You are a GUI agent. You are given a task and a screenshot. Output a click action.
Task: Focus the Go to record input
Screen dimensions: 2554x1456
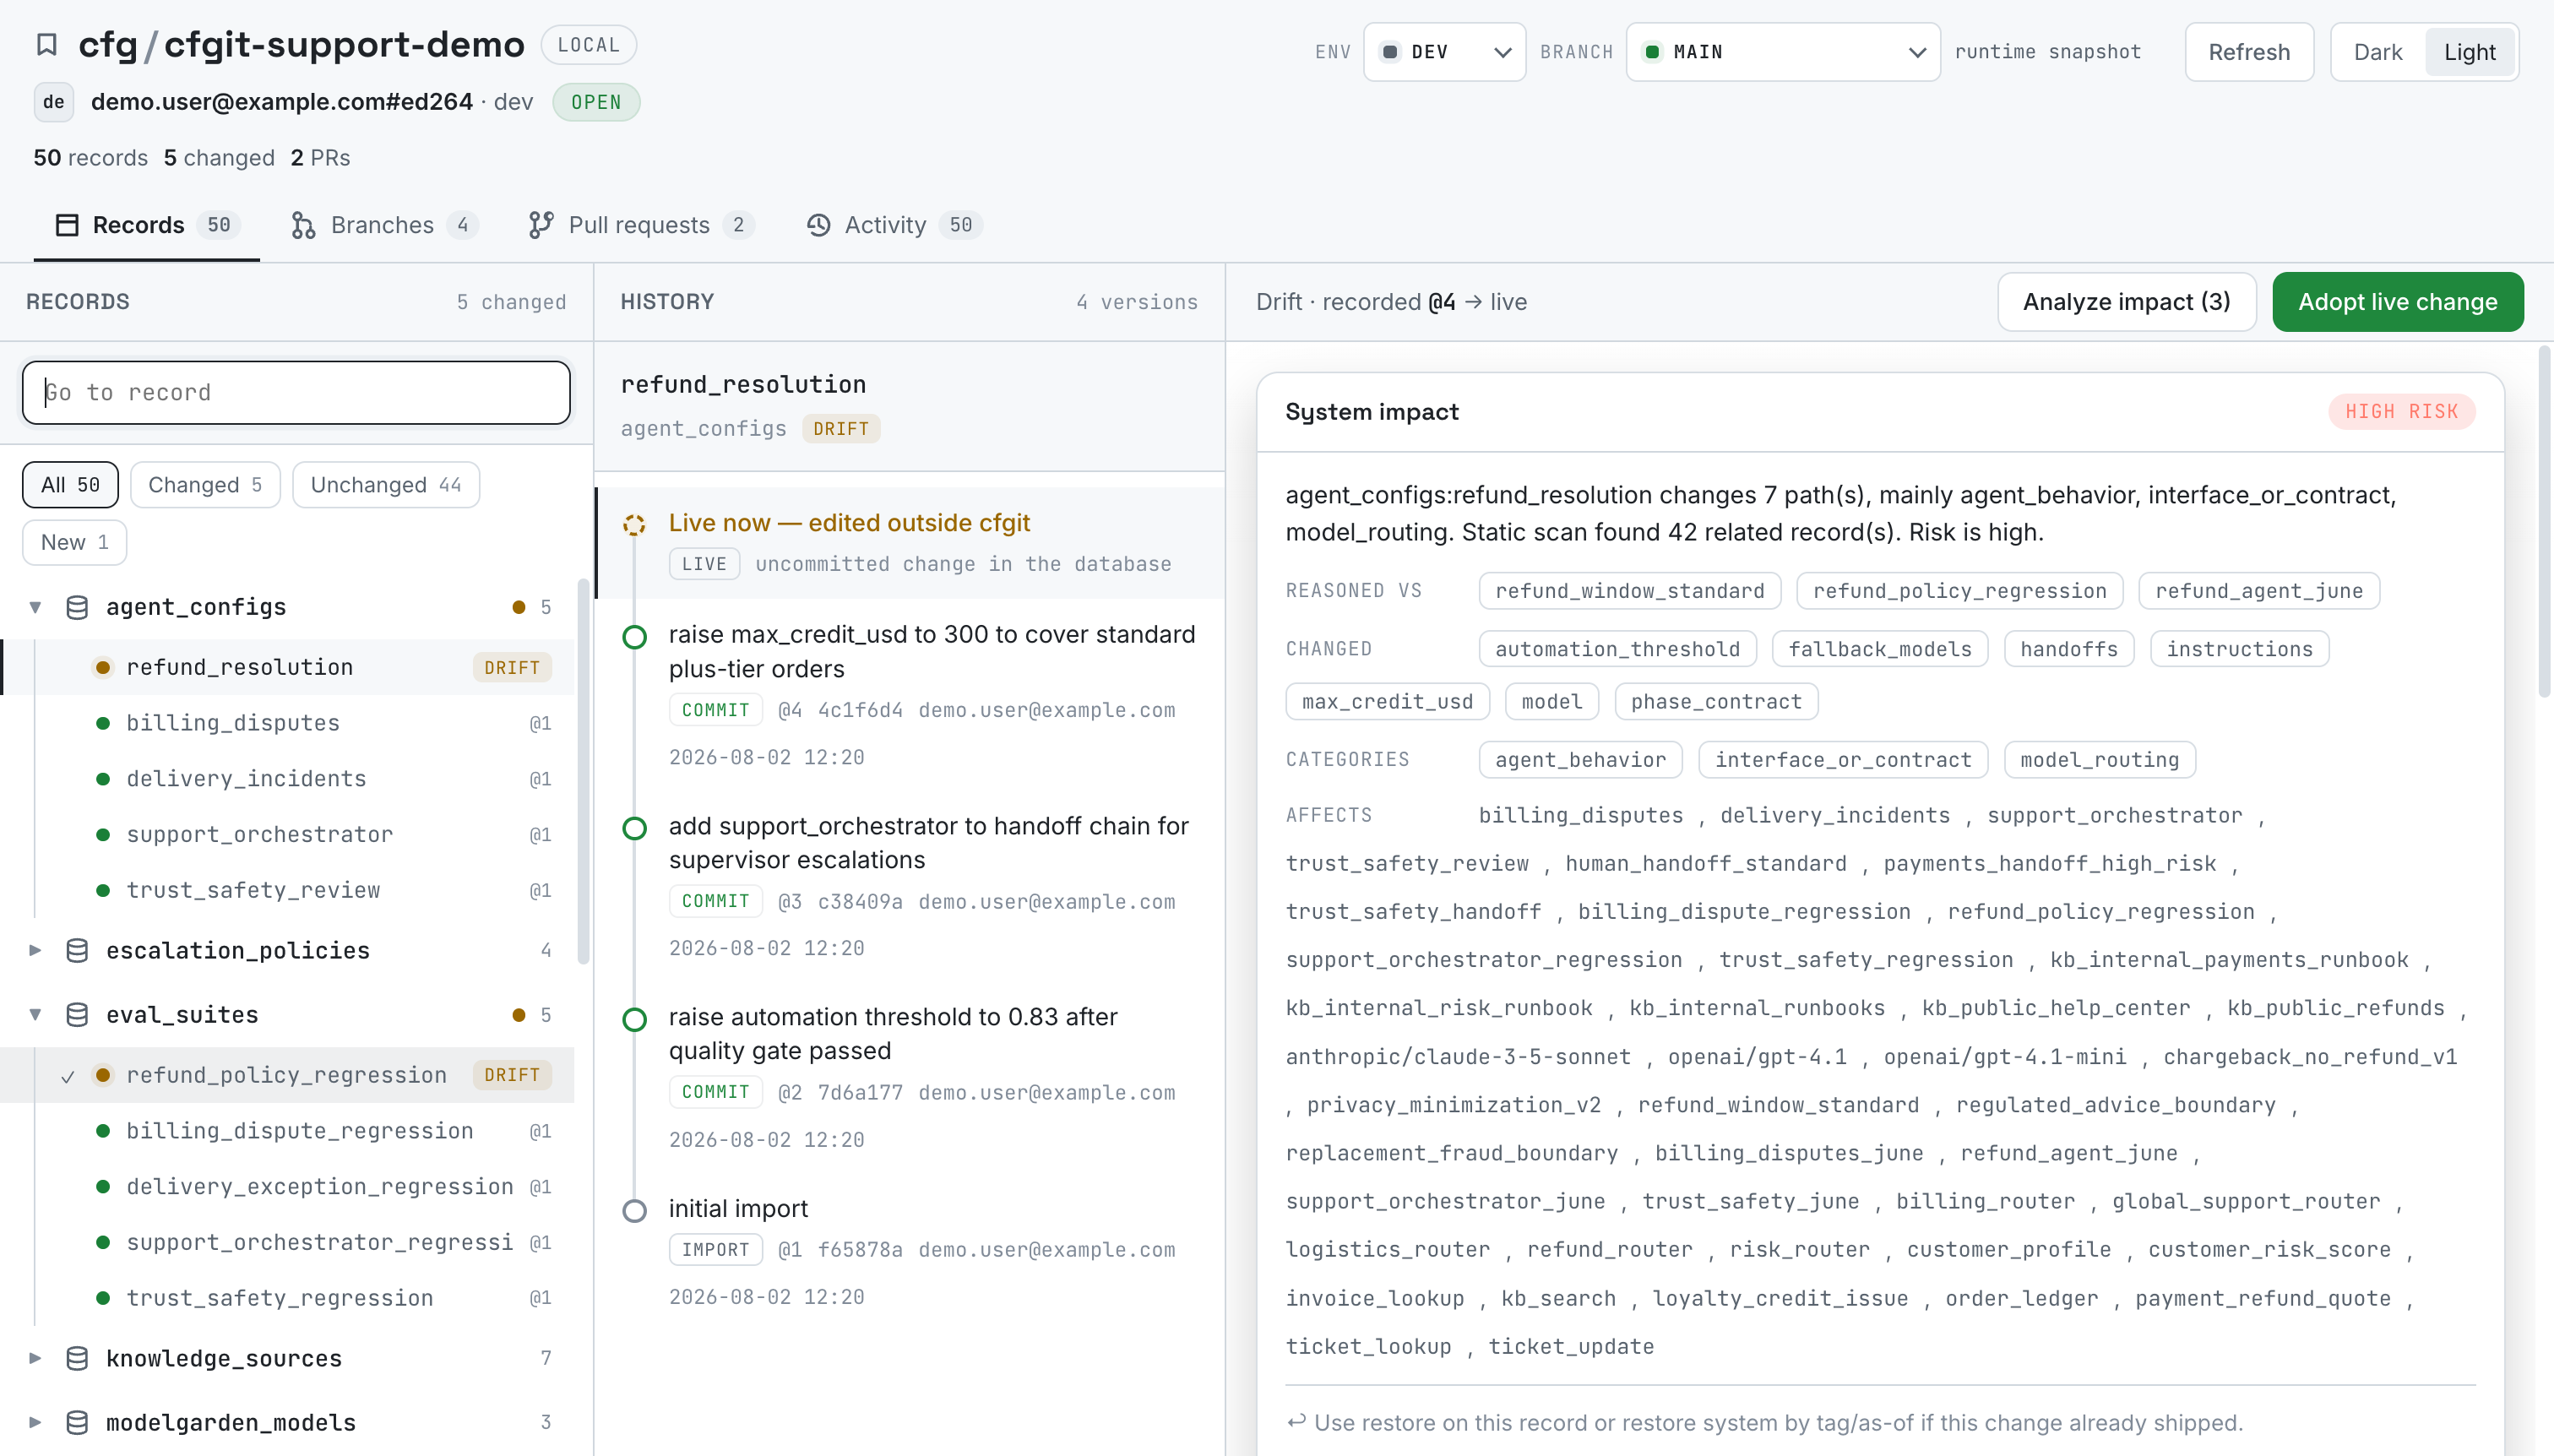click(x=296, y=393)
